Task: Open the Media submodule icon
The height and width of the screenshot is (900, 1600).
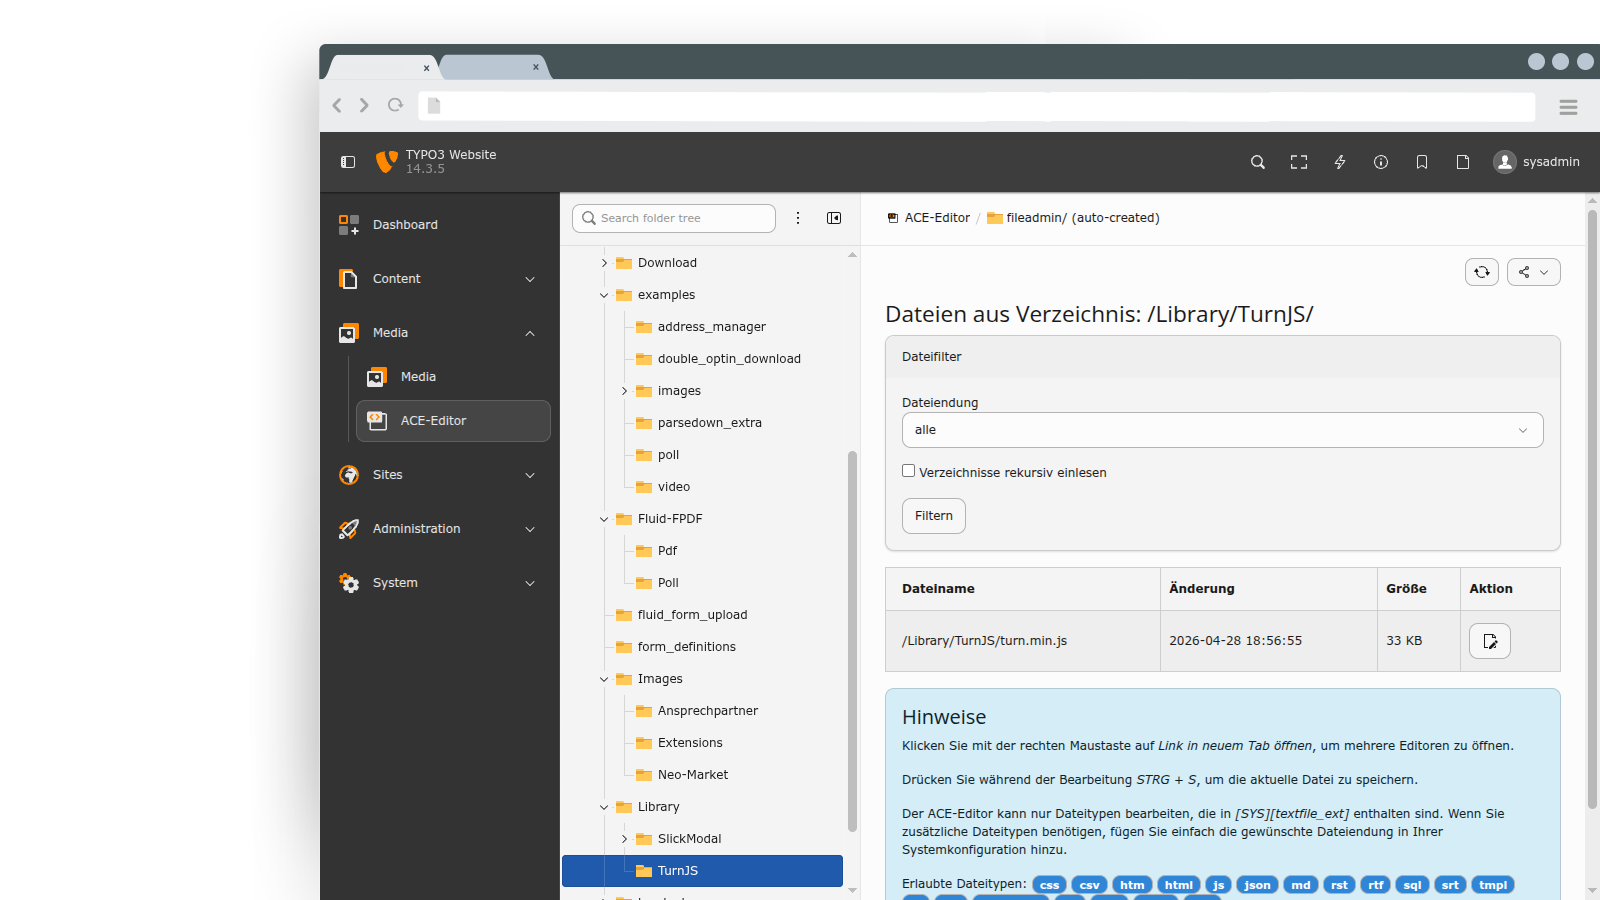Action: [377, 377]
